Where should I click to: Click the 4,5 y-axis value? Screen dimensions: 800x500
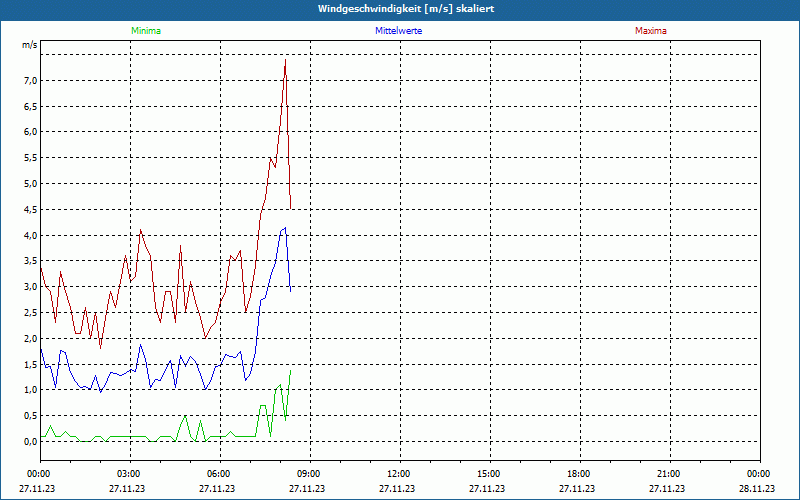(30, 209)
